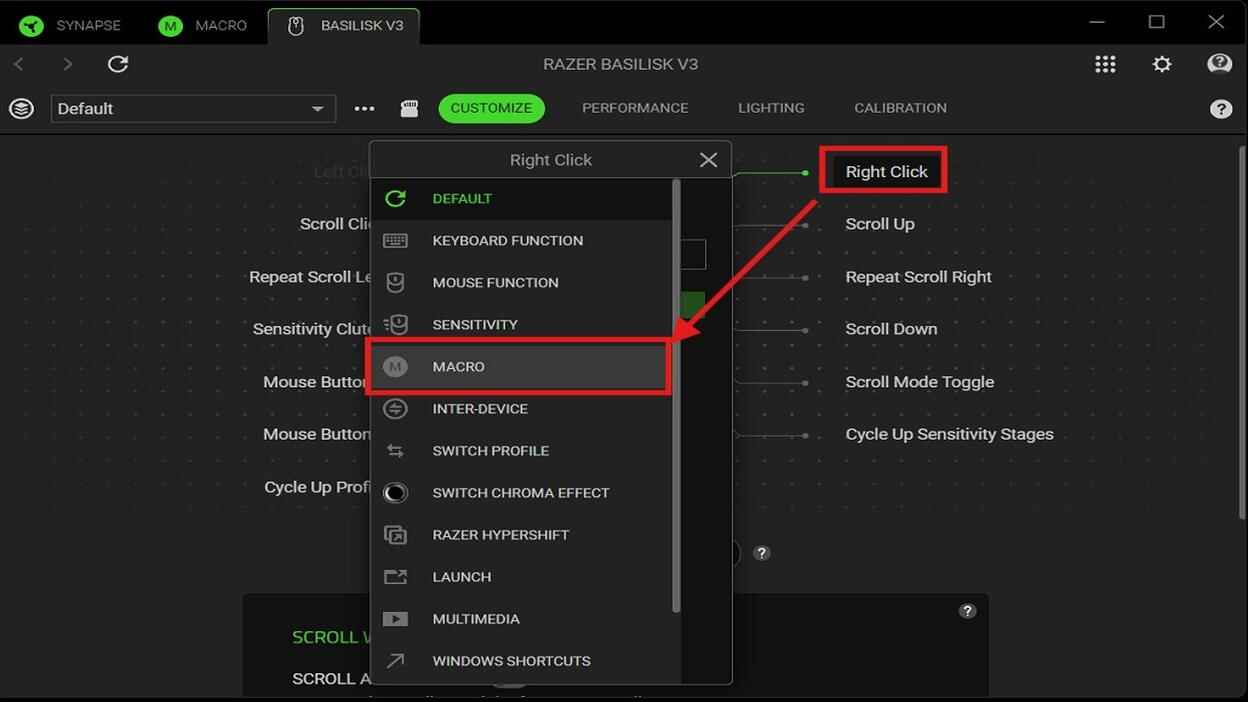Select Scroll Mode Toggle assignment
The width and height of the screenshot is (1248, 702).
[920, 382]
